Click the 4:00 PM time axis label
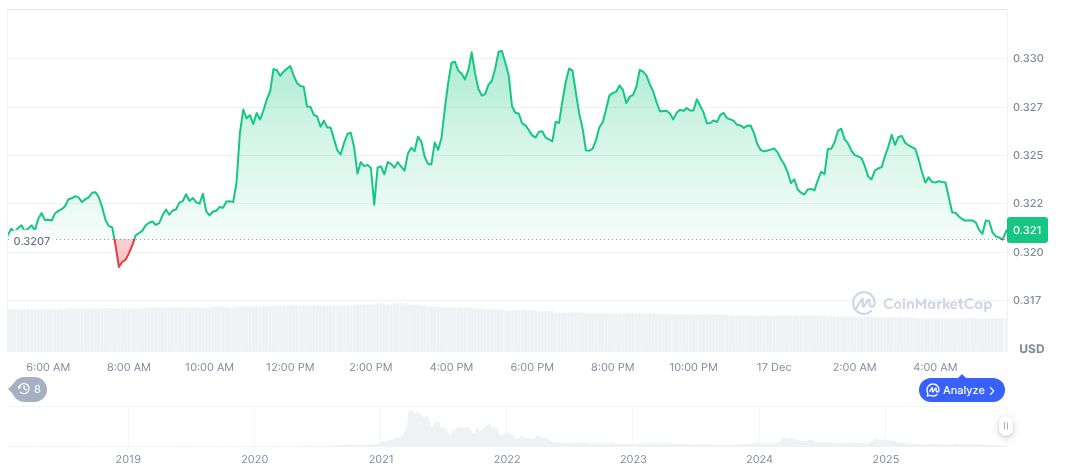This screenshot has height=470, width=1072. pyautogui.click(x=451, y=367)
